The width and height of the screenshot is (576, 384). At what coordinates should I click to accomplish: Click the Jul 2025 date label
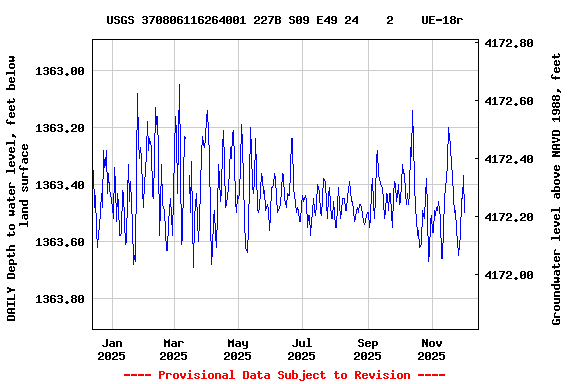tap(302, 349)
